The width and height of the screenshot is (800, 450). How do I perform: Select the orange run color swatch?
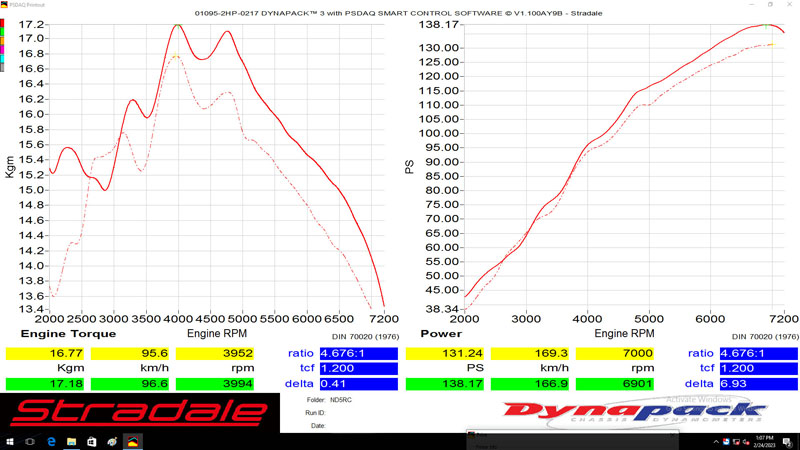[2, 41]
